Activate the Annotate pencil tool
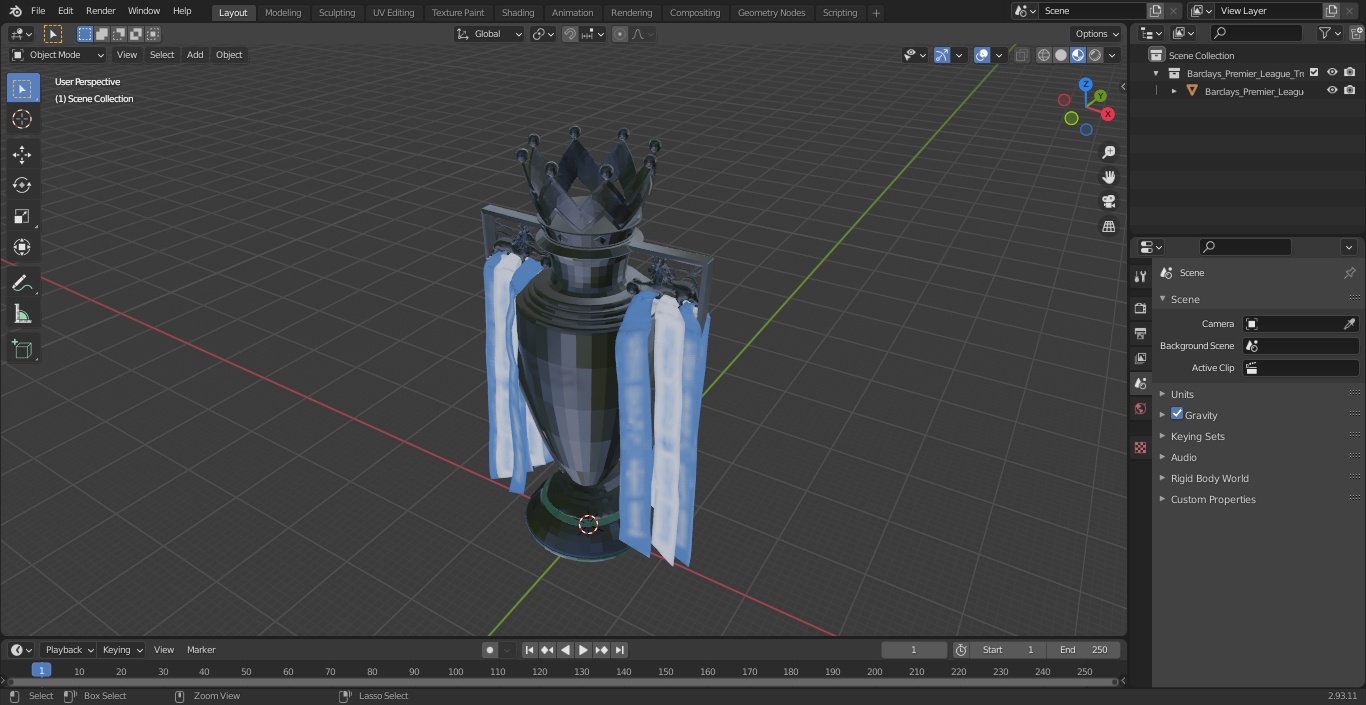1366x705 pixels. (22, 284)
